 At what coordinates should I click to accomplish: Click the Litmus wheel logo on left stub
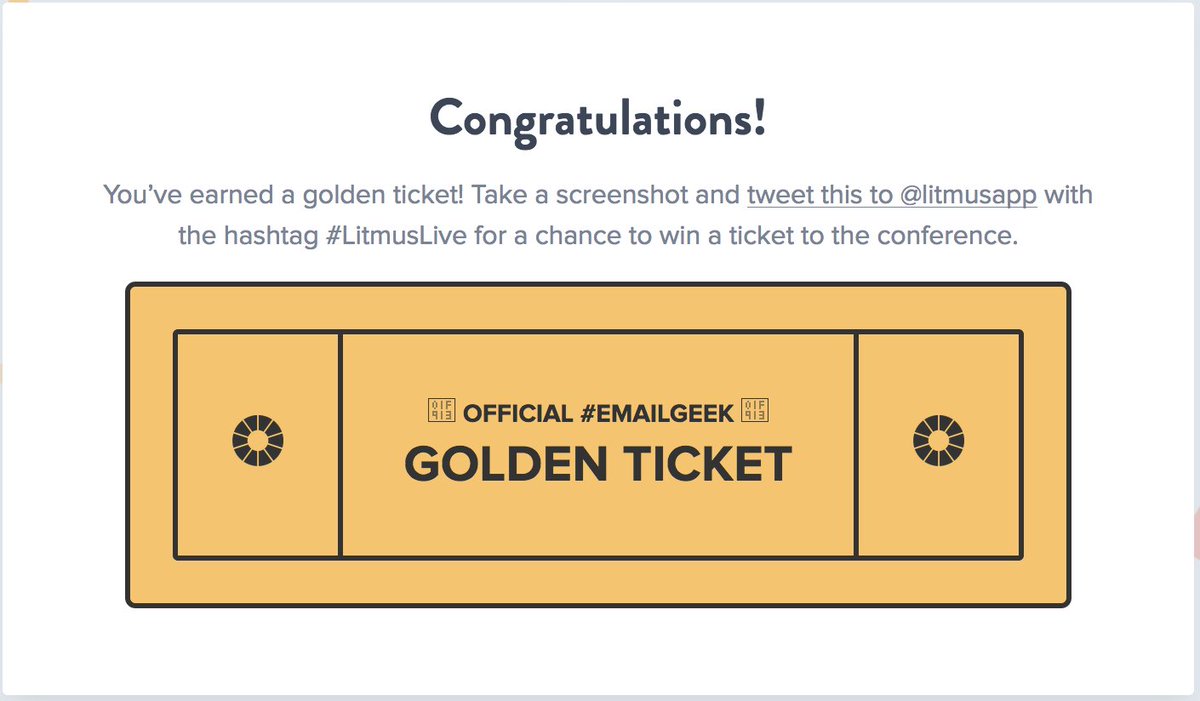[x=258, y=439]
